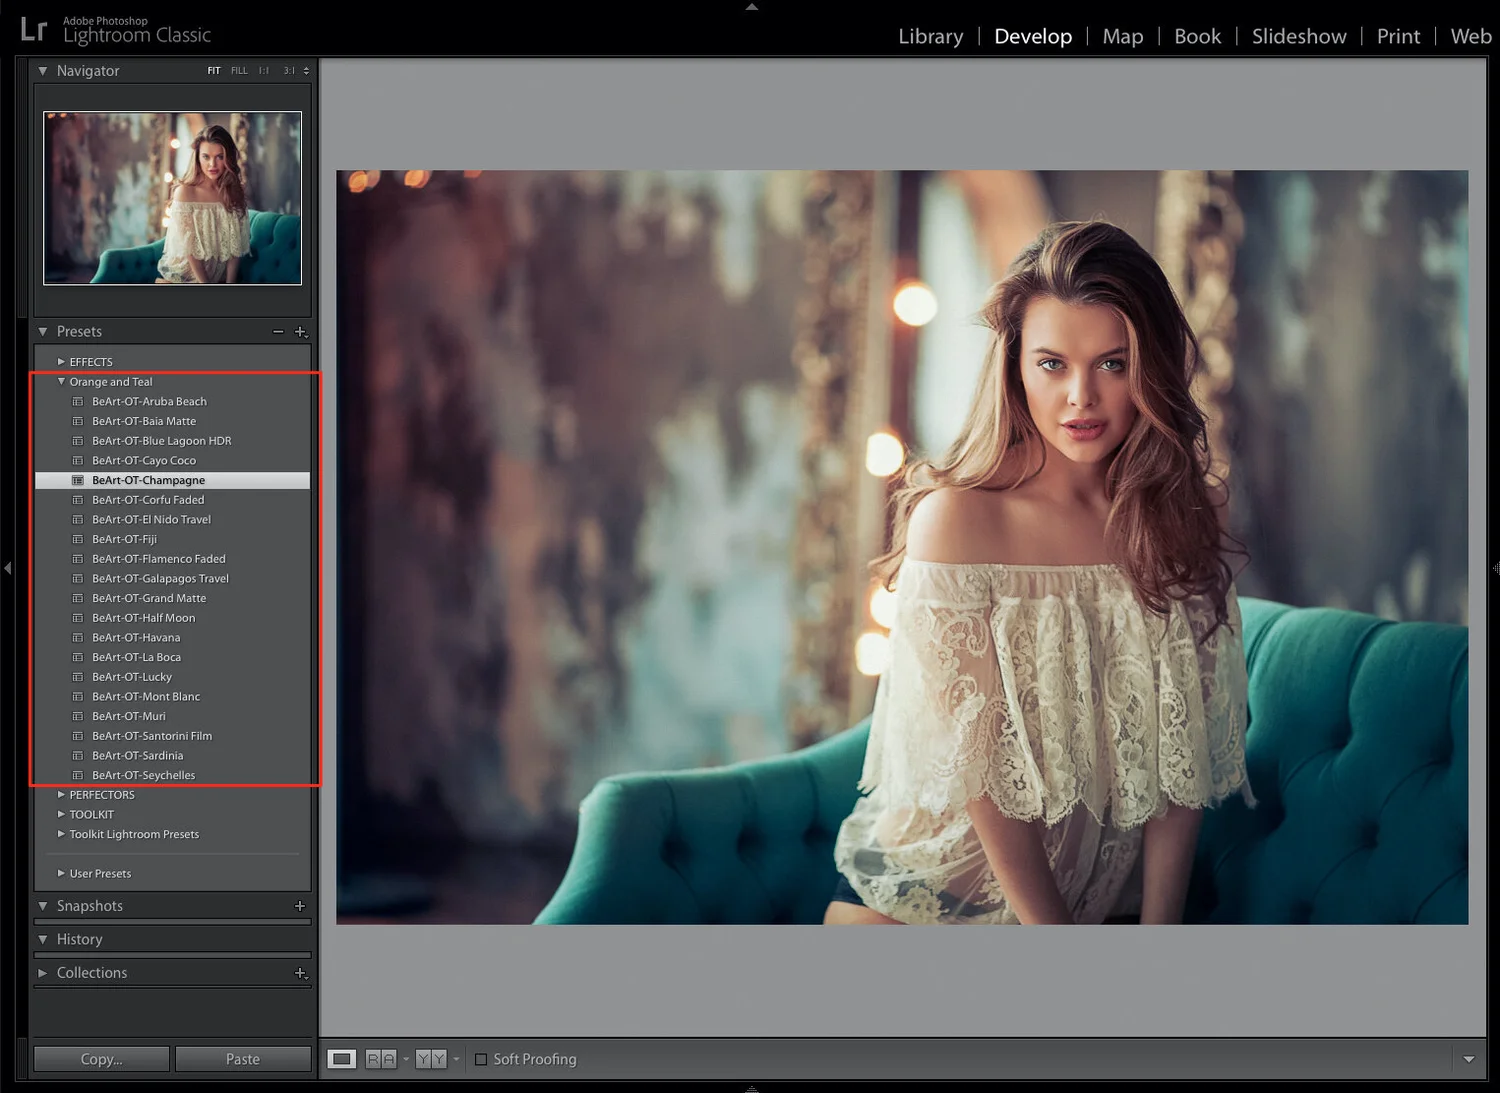Screen dimensions: 1500x1093
Task: Click the minus icon on the Presets panel
Action: pos(278,332)
